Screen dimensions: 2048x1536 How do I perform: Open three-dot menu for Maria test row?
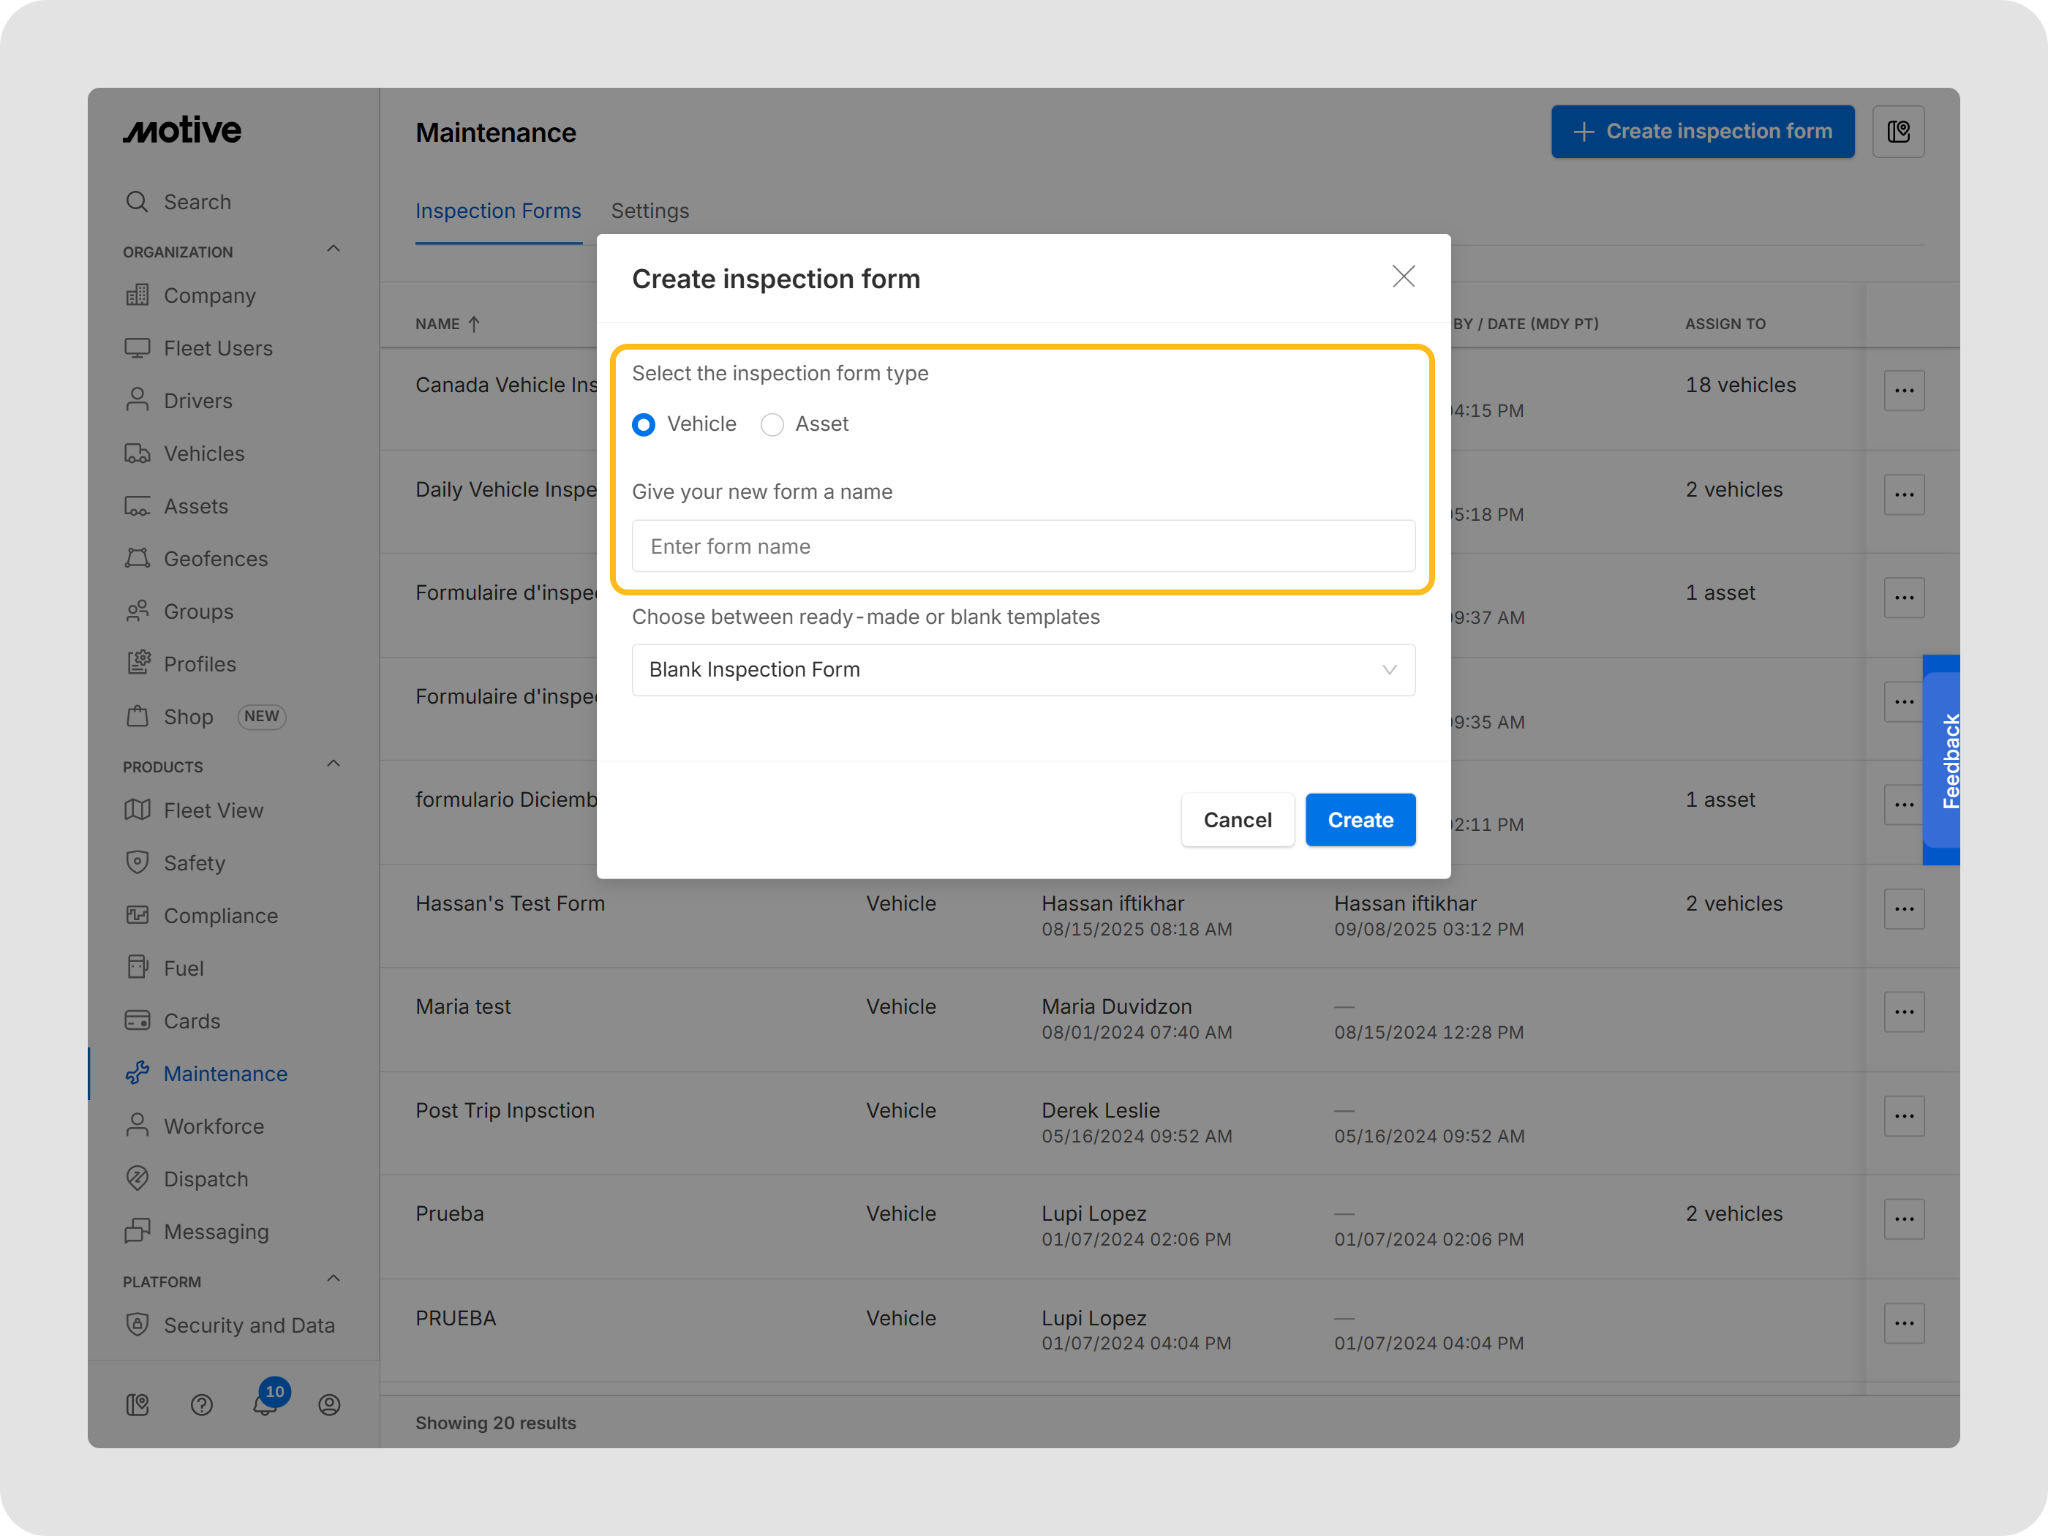(1903, 1012)
